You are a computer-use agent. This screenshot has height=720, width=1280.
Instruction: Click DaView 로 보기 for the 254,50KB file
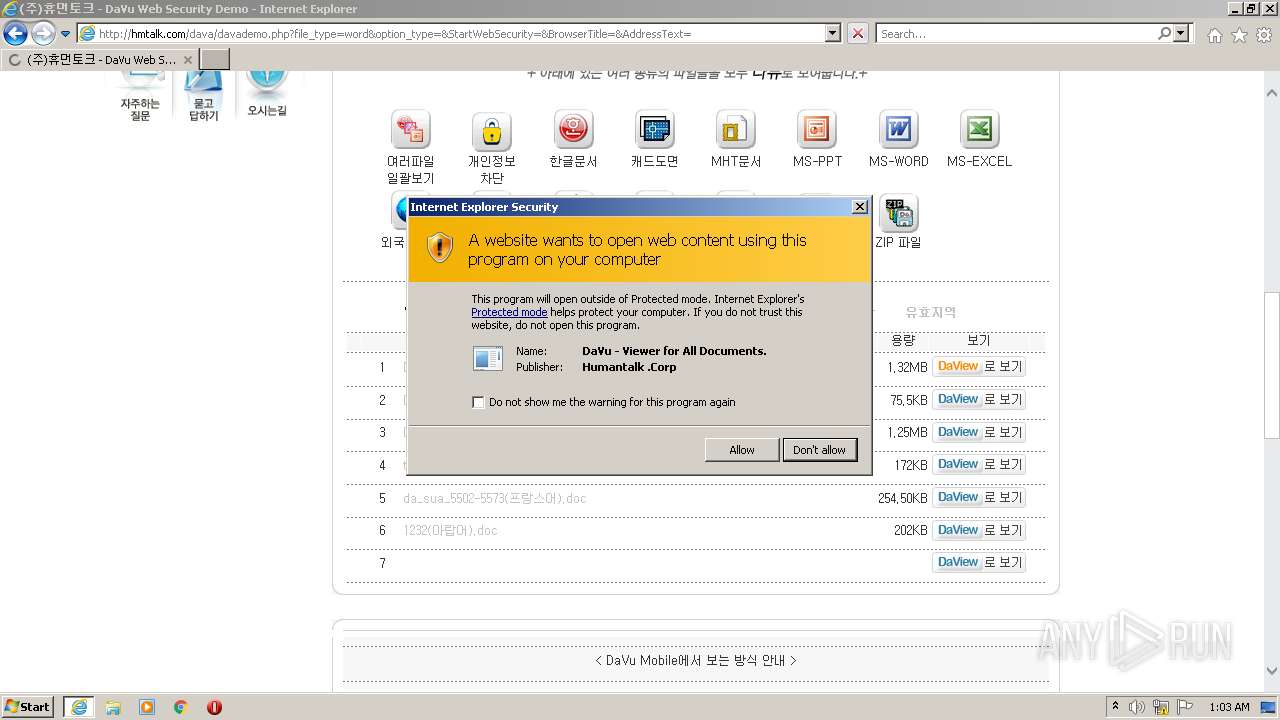[x=979, y=498]
